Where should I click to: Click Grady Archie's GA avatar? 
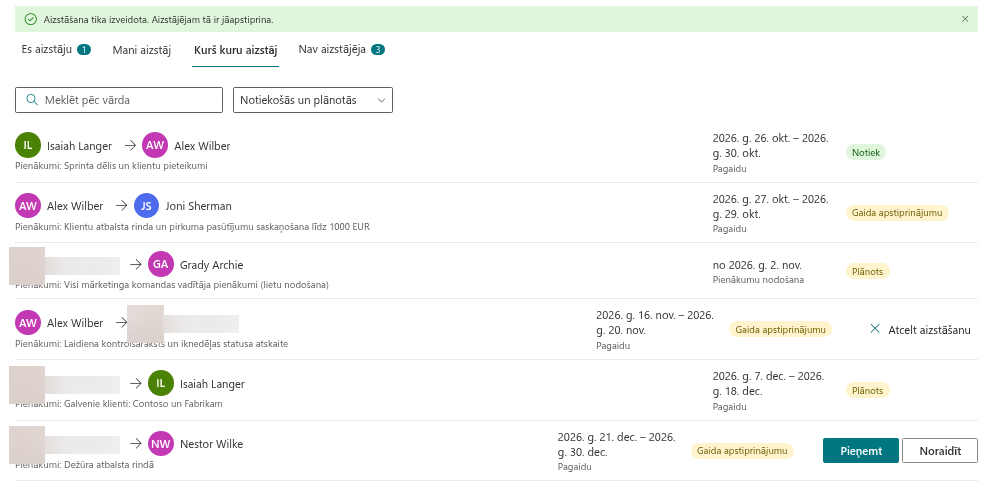pos(161,264)
